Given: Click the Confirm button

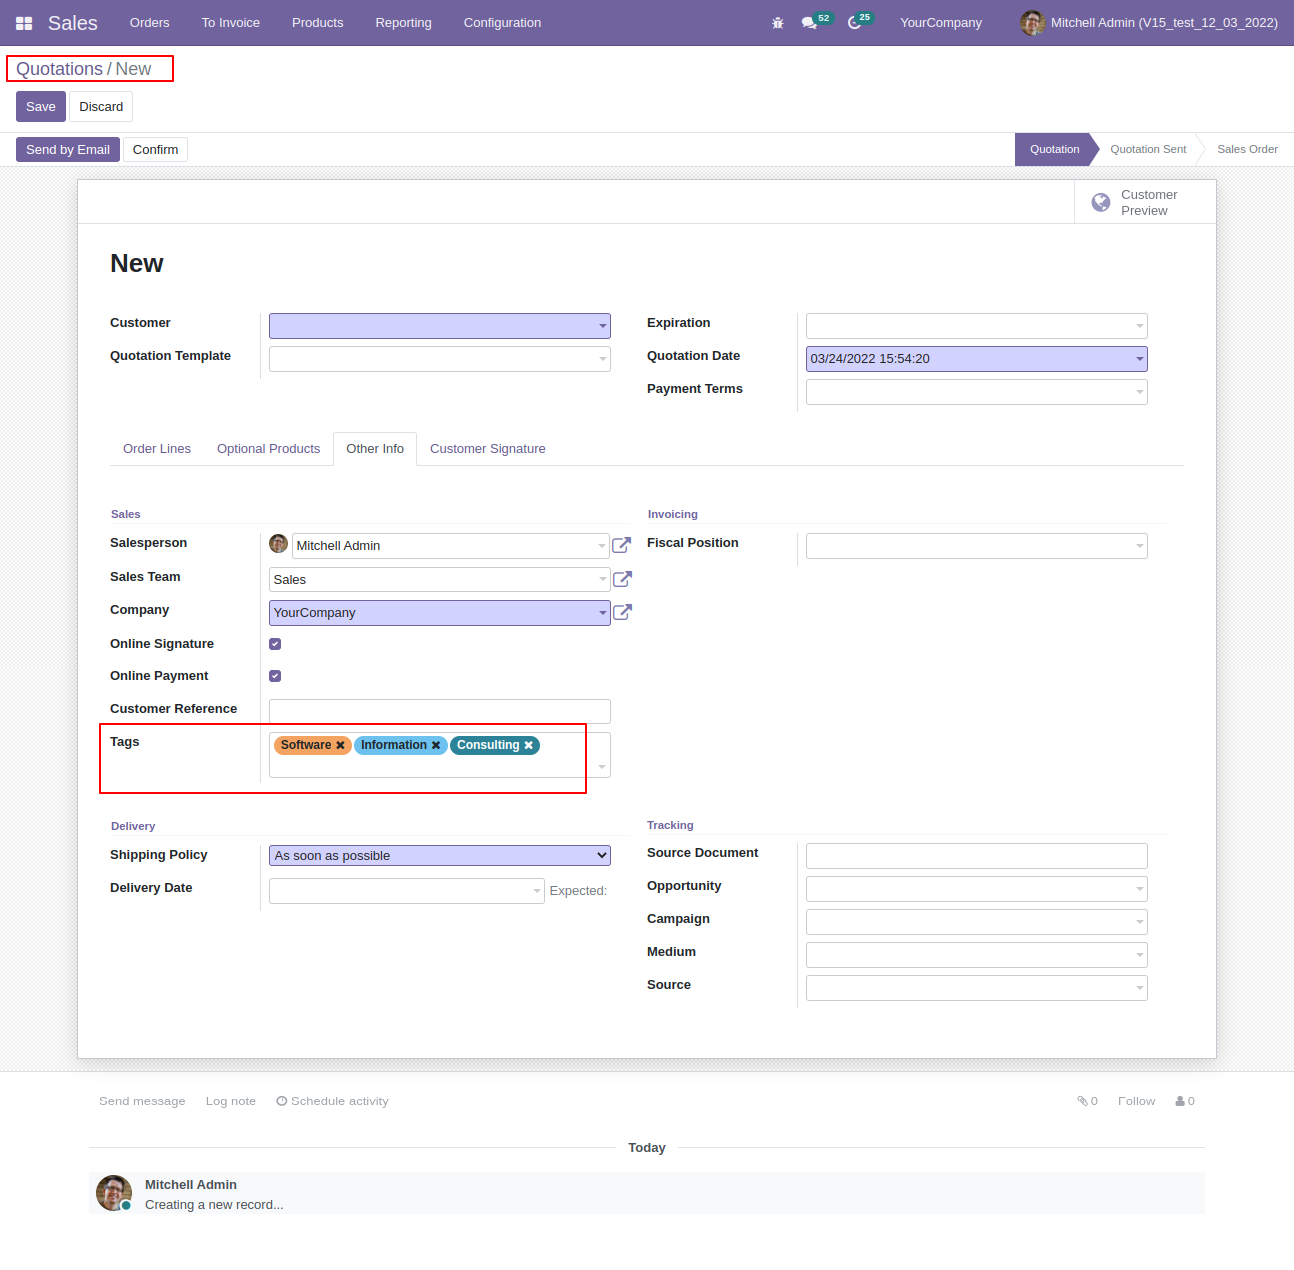Looking at the screenshot, I should pyautogui.click(x=156, y=150).
